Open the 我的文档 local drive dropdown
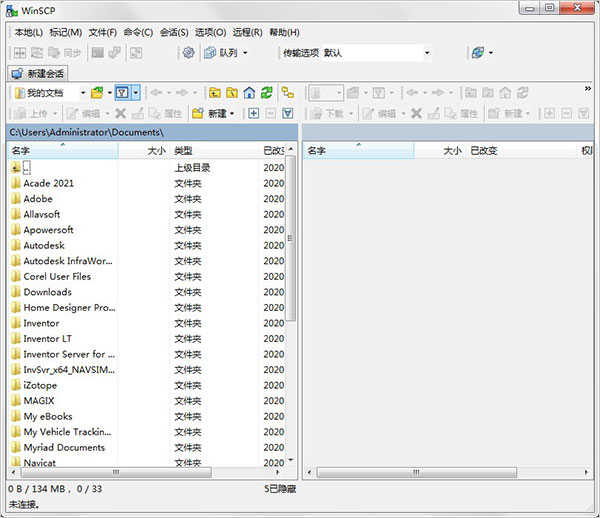This screenshot has width=600, height=518. (50, 93)
